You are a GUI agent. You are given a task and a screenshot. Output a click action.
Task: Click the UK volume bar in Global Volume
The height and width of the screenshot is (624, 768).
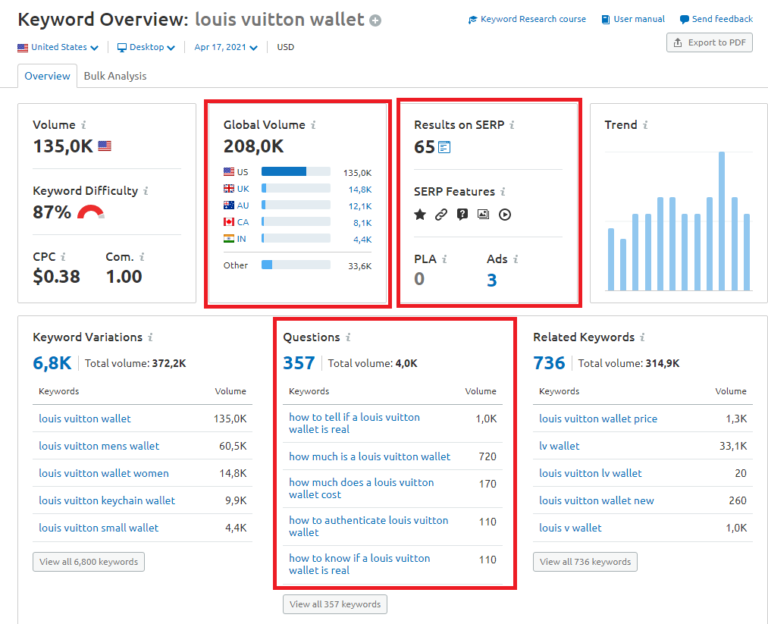tap(296, 188)
